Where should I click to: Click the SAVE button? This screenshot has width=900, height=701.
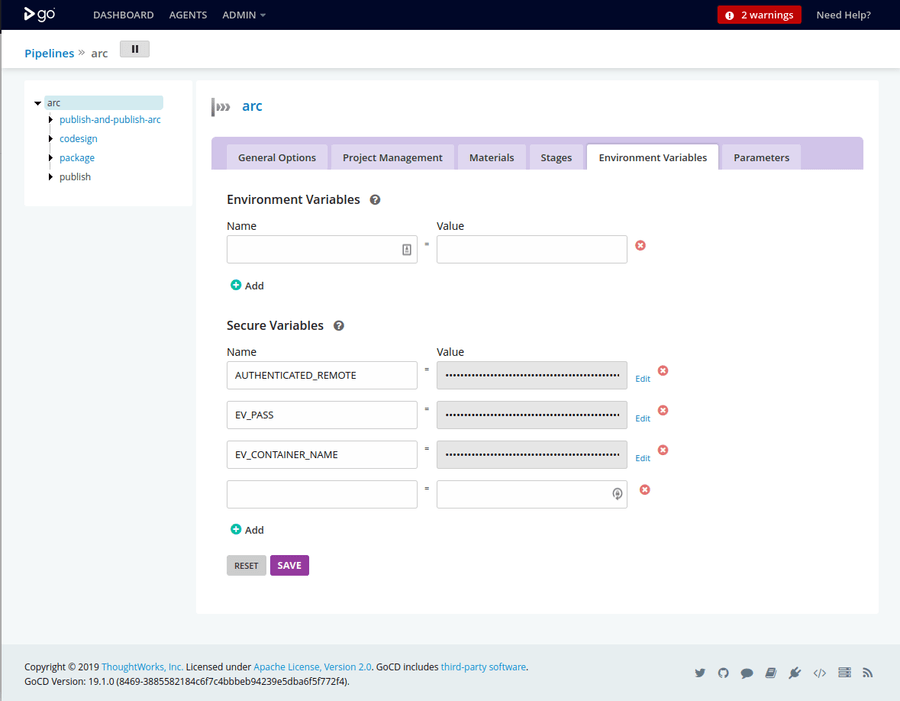pyautogui.click(x=289, y=565)
